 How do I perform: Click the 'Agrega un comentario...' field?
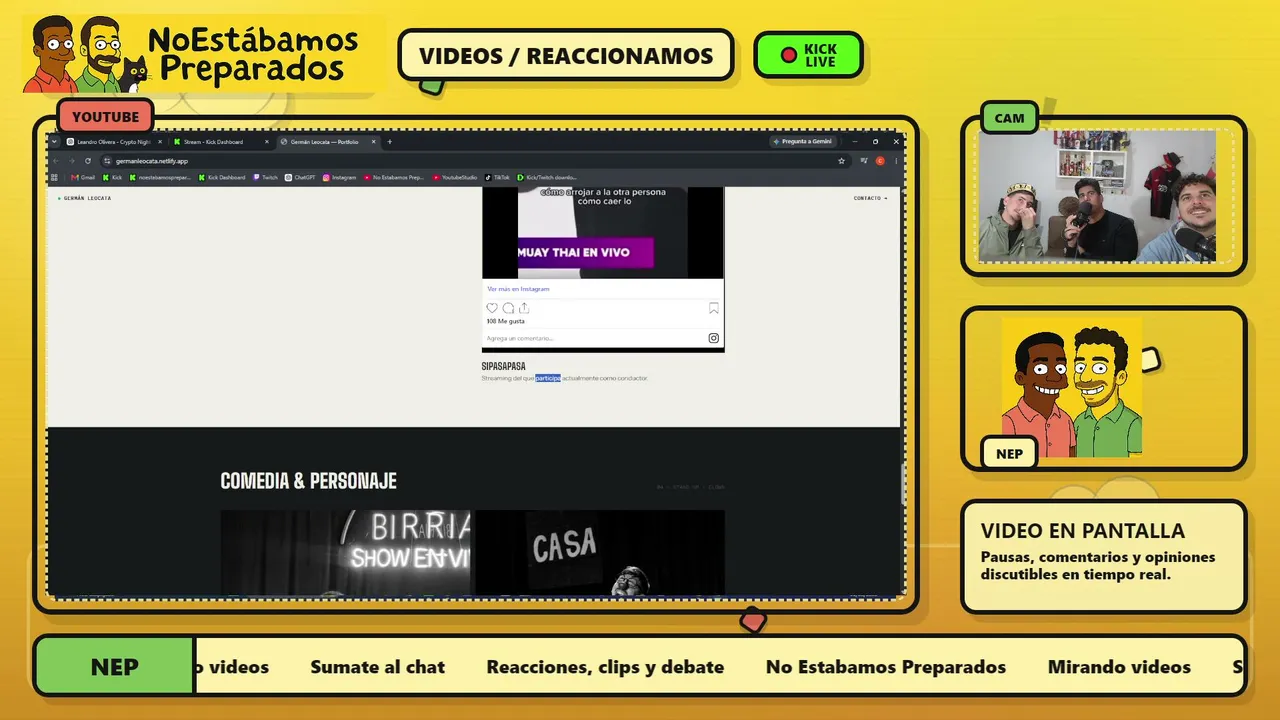coord(595,338)
